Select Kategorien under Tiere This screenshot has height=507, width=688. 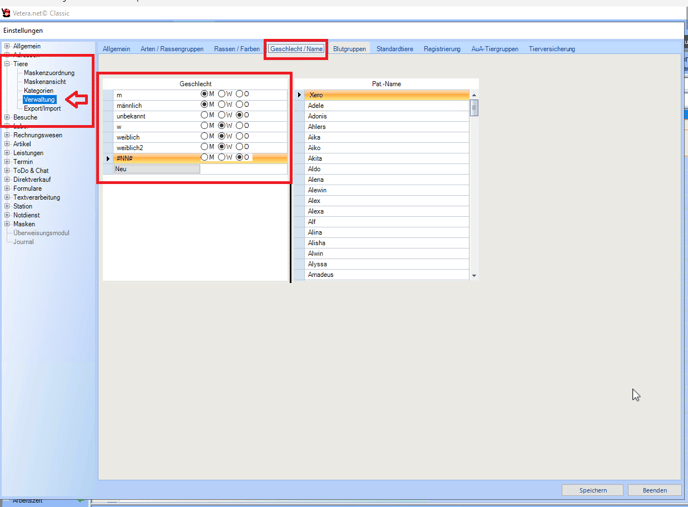(39, 90)
